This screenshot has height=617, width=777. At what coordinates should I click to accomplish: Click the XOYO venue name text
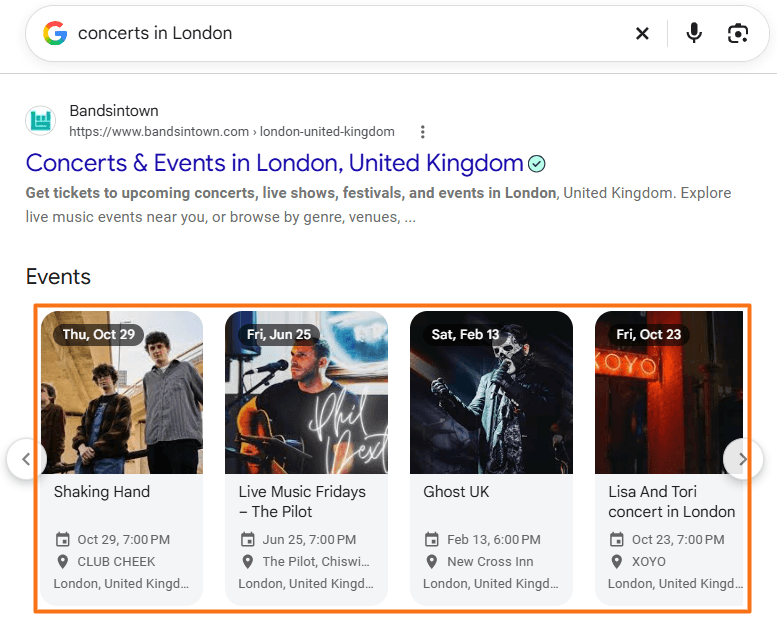click(649, 561)
